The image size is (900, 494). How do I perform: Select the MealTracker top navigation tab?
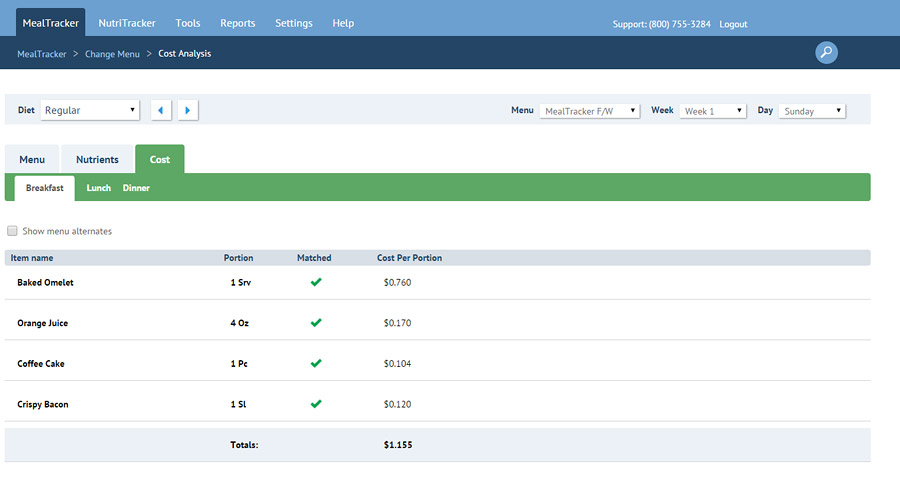point(51,23)
